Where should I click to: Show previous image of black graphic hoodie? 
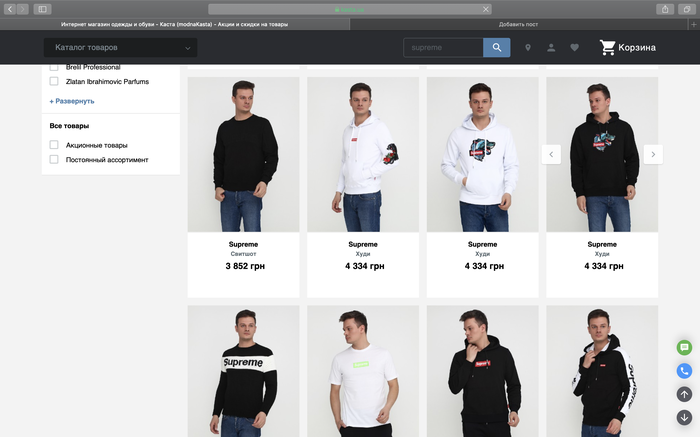(551, 154)
